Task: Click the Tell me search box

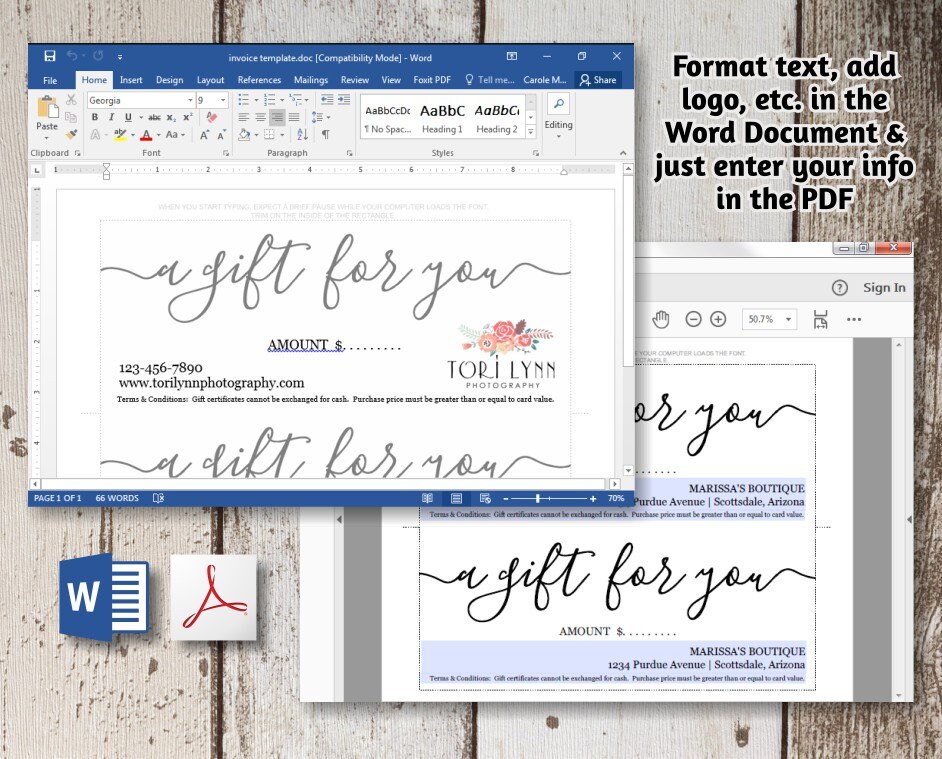Action: coord(490,80)
